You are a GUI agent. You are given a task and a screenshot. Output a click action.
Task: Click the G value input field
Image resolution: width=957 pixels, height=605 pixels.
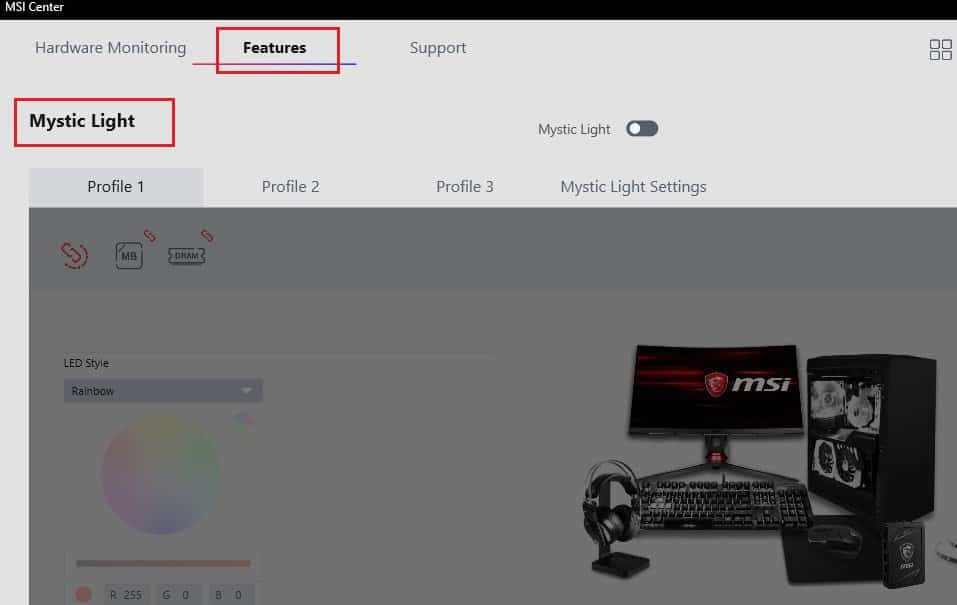coord(179,595)
